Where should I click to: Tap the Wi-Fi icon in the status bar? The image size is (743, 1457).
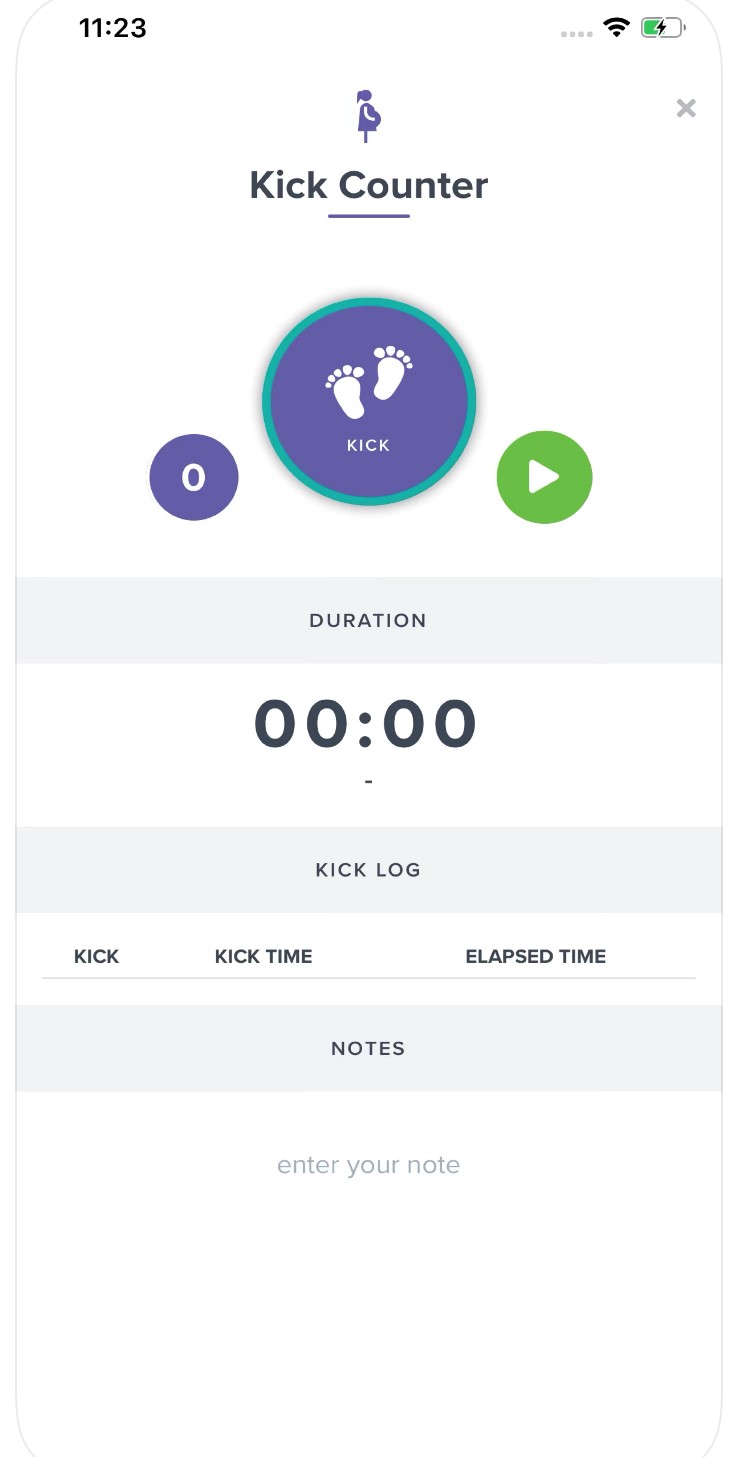tap(616, 28)
